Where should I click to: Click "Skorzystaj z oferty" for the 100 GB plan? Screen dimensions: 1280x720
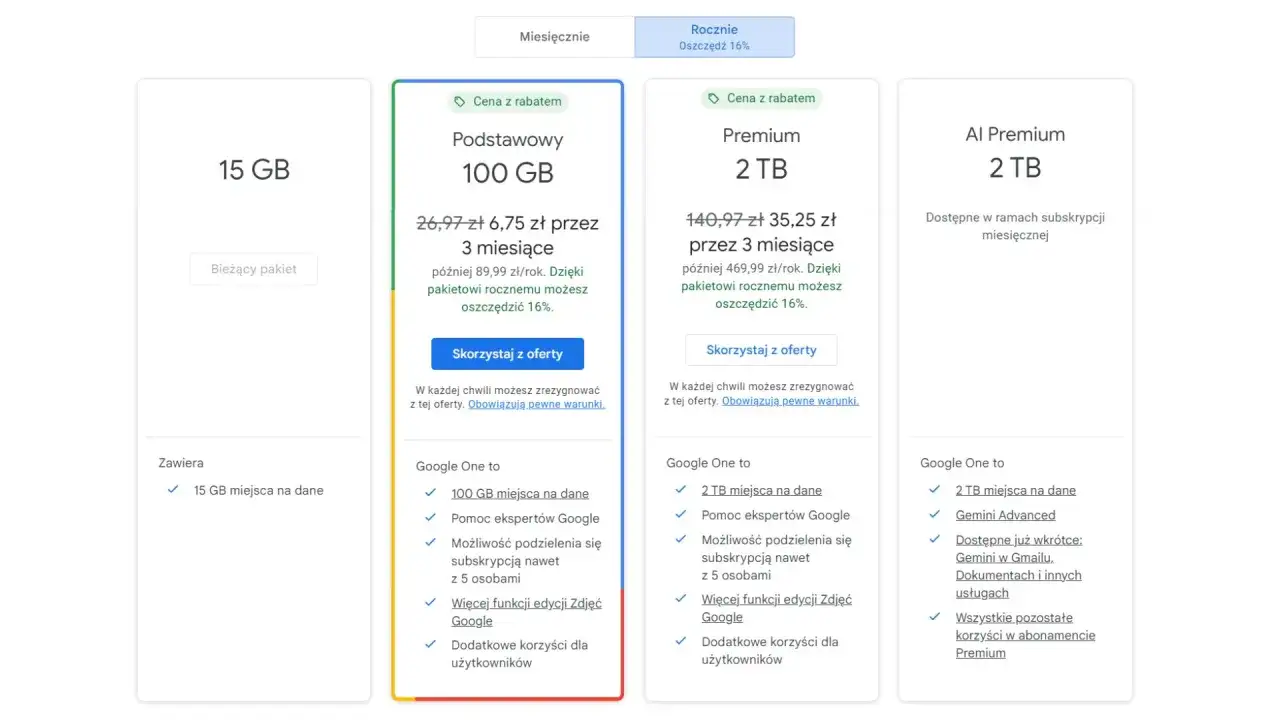point(507,353)
